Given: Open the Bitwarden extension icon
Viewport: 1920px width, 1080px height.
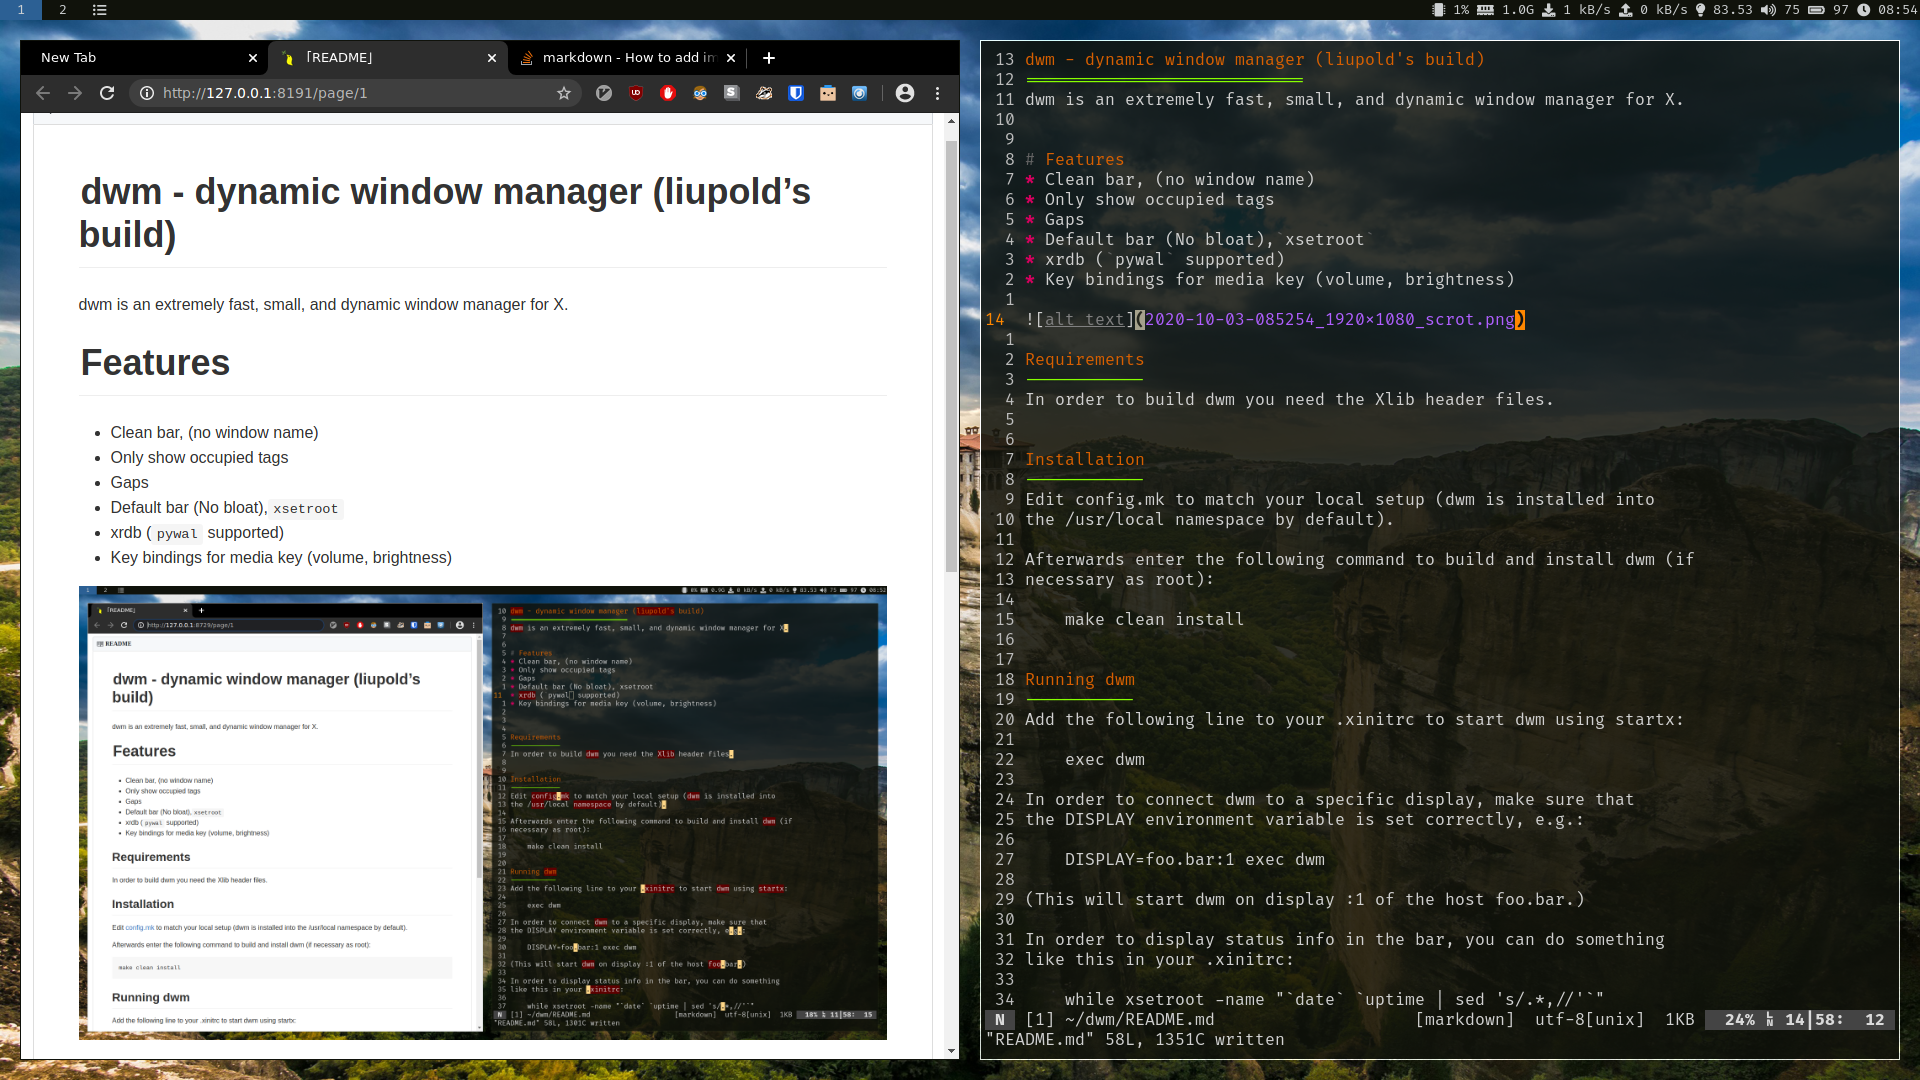Looking at the screenshot, I should tap(796, 93).
